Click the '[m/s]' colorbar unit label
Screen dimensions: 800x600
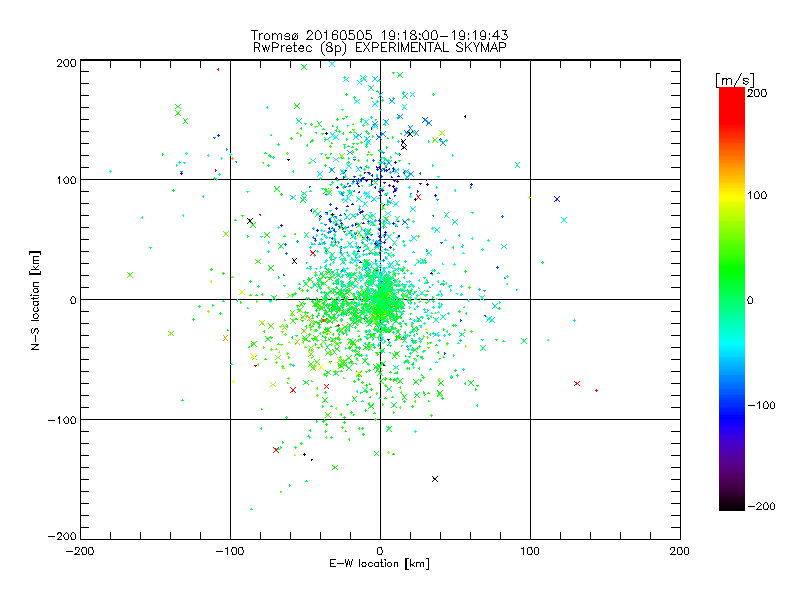(735, 80)
